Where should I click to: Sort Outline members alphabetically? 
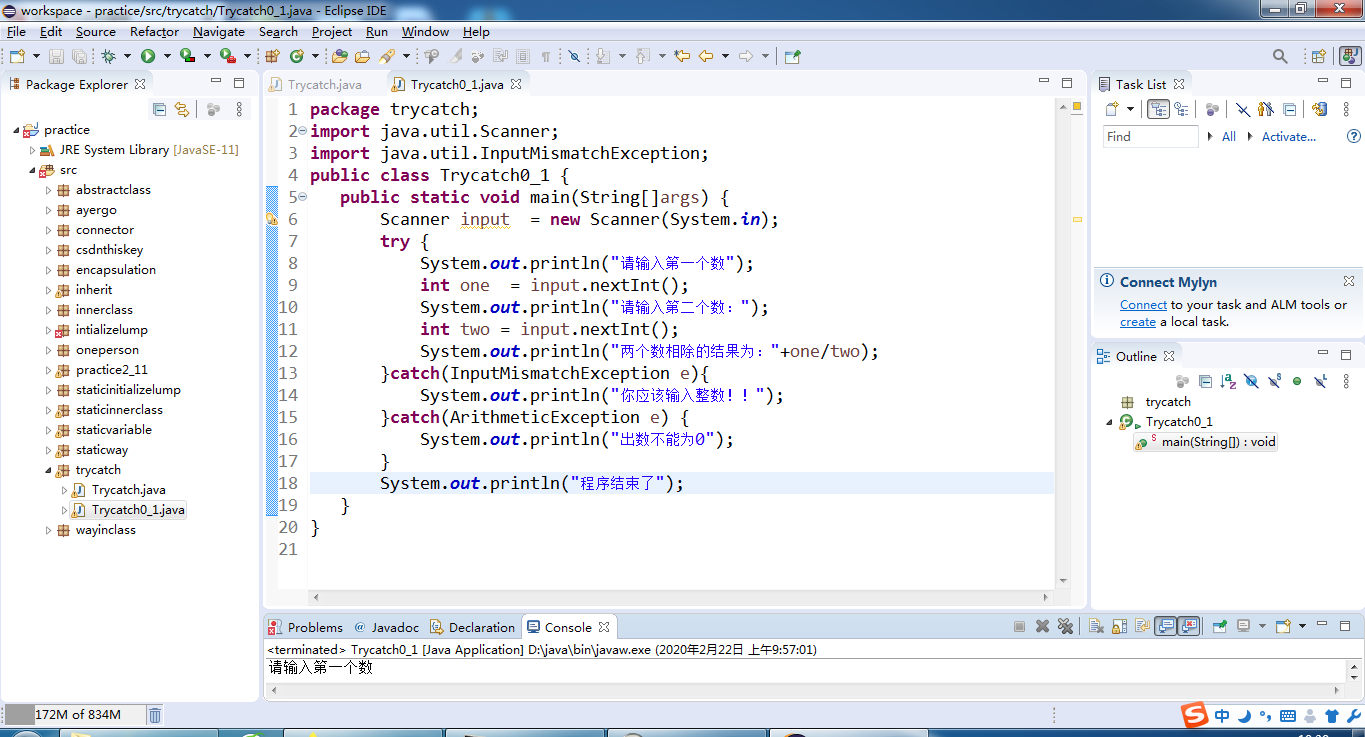tap(1228, 381)
